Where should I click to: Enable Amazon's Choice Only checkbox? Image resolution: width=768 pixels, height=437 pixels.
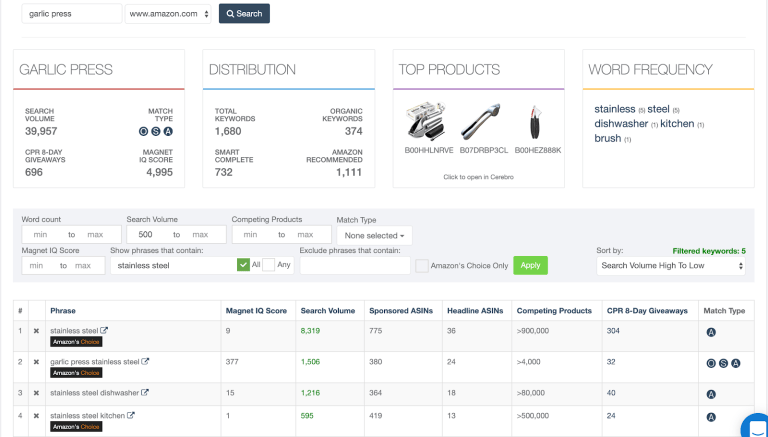(422, 266)
